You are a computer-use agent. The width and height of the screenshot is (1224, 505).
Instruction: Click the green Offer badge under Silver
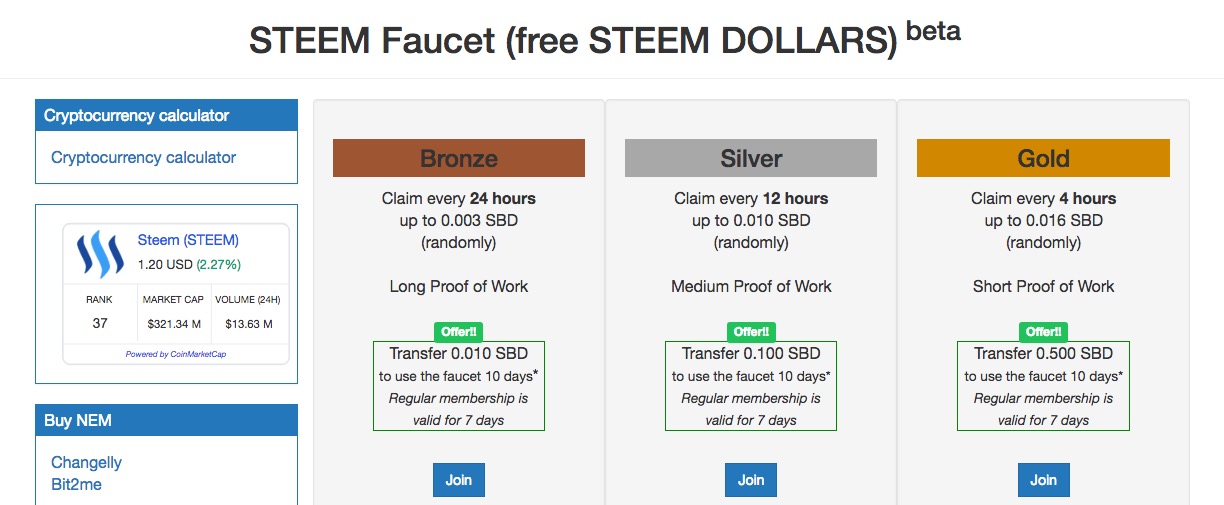point(751,331)
